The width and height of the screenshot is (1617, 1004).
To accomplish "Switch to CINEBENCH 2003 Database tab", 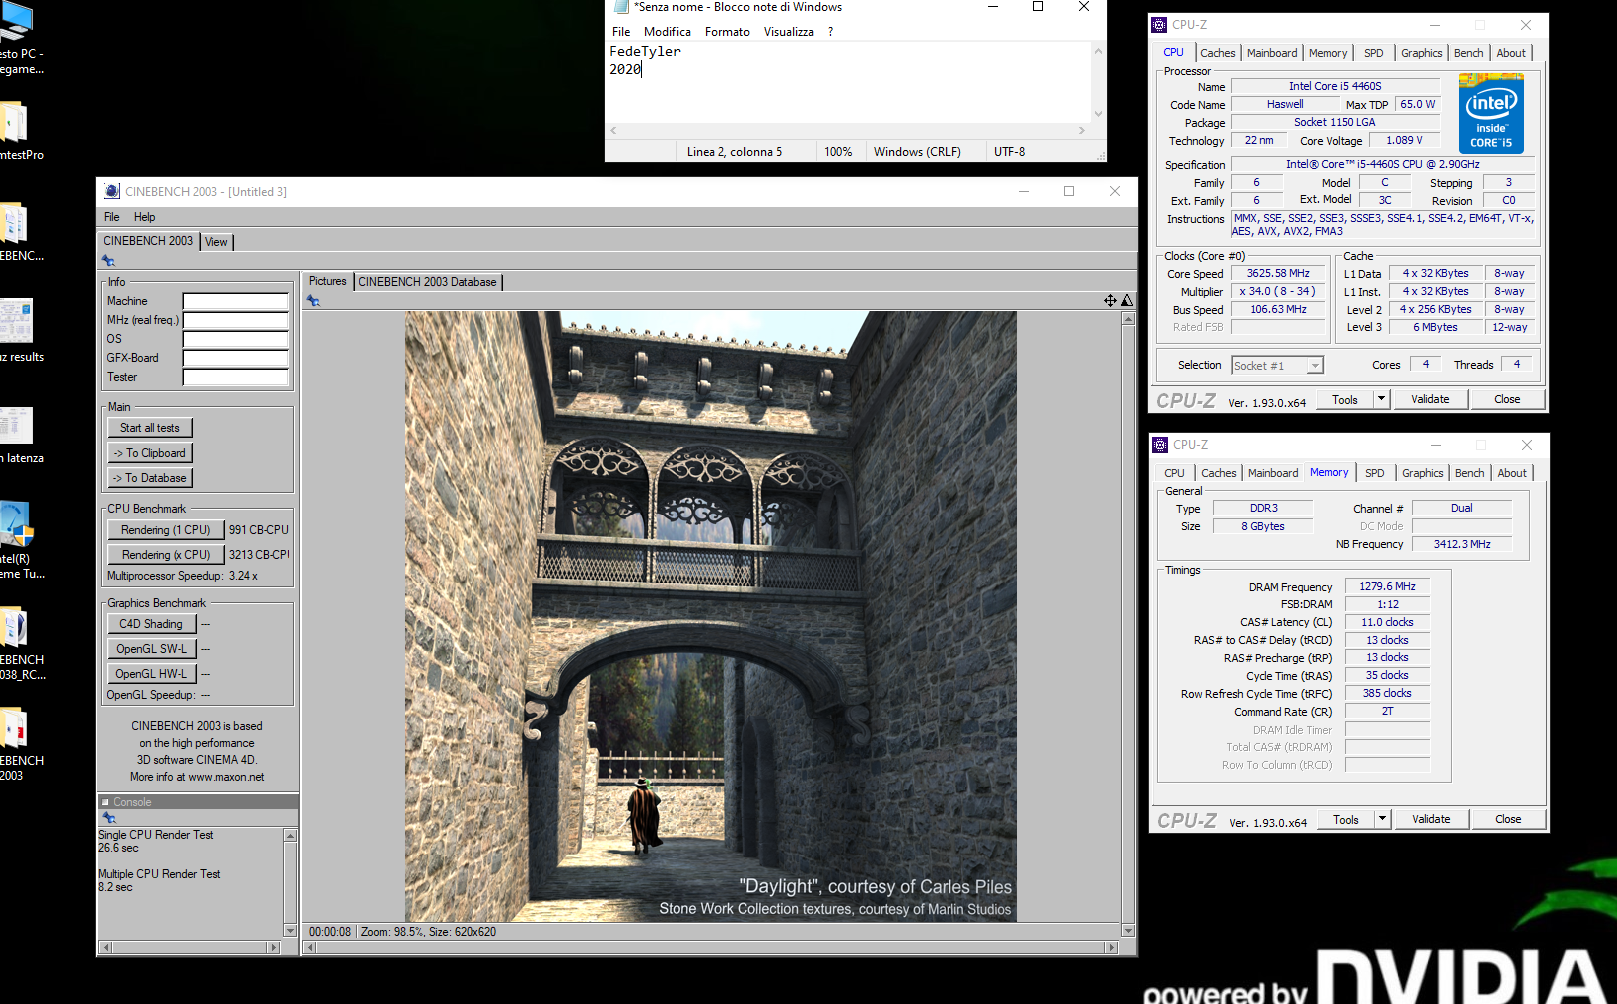I will [427, 282].
